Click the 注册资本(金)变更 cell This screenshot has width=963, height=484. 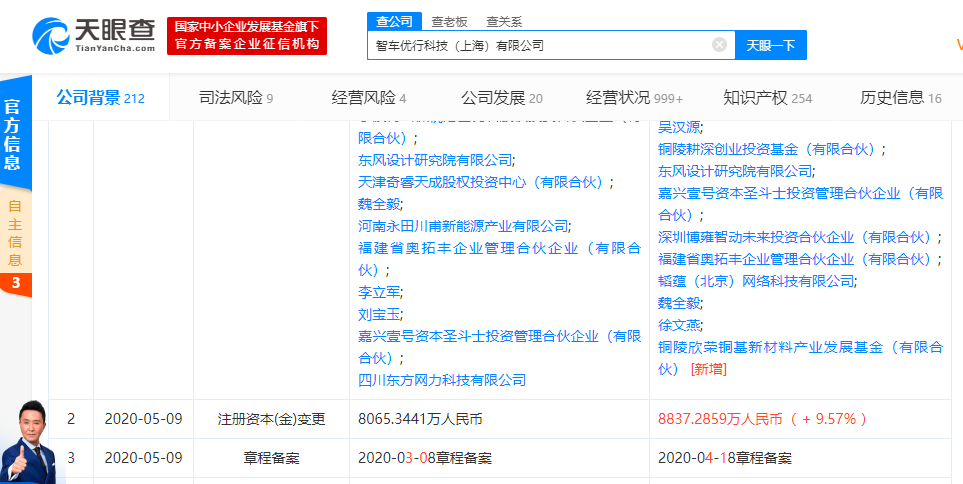pyautogui.click(x=271, y=420)
